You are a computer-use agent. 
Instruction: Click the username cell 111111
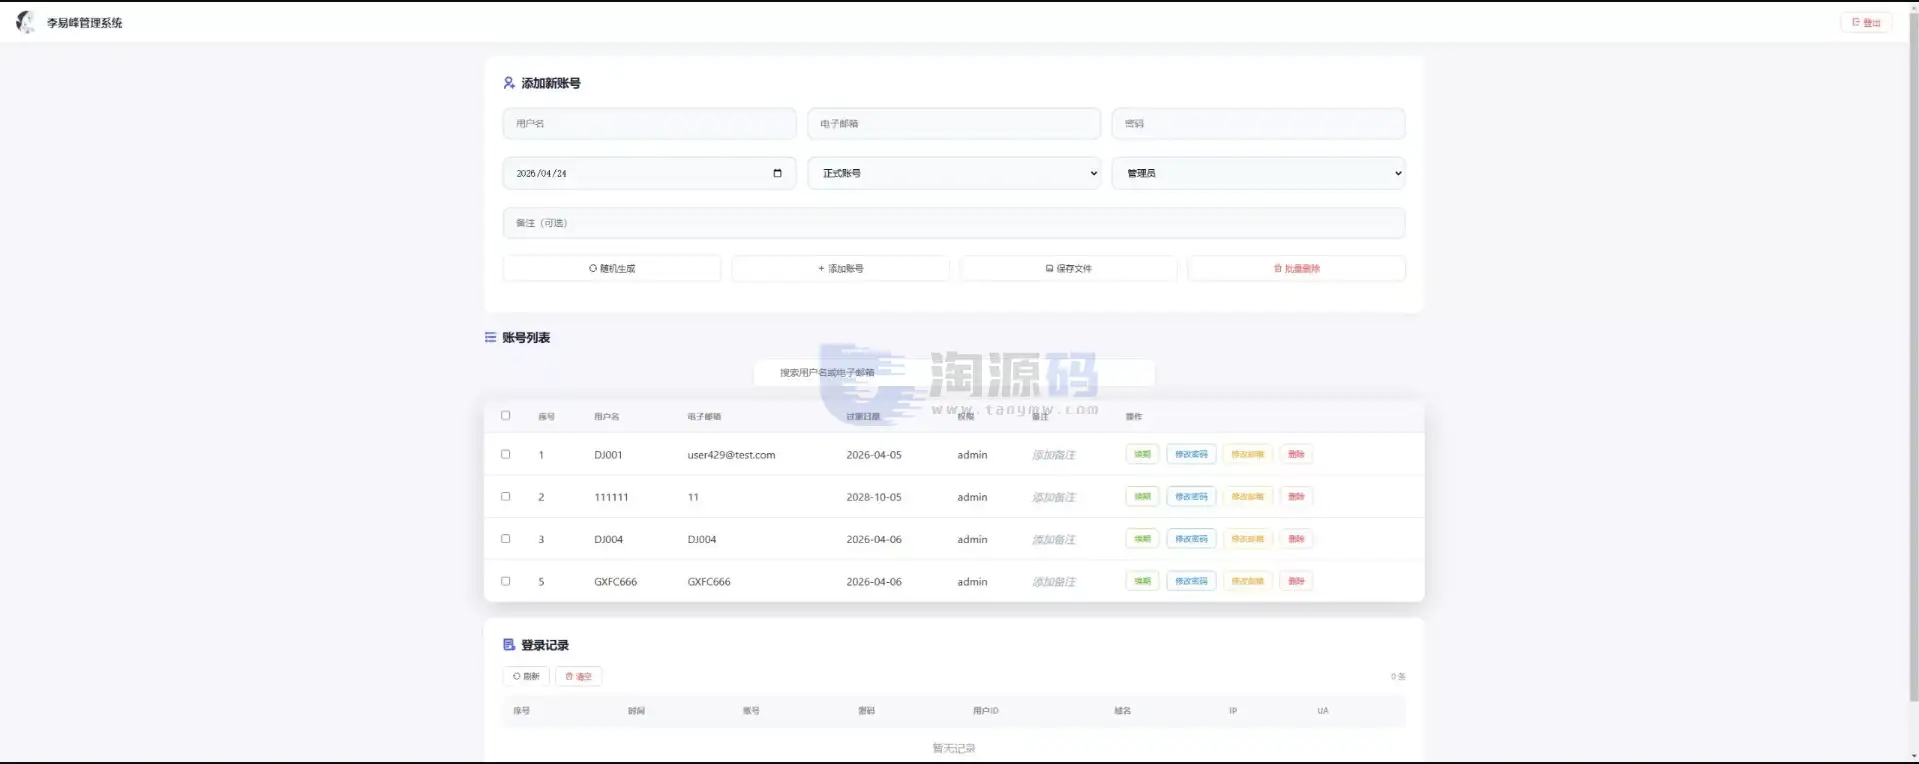(611, 497)
